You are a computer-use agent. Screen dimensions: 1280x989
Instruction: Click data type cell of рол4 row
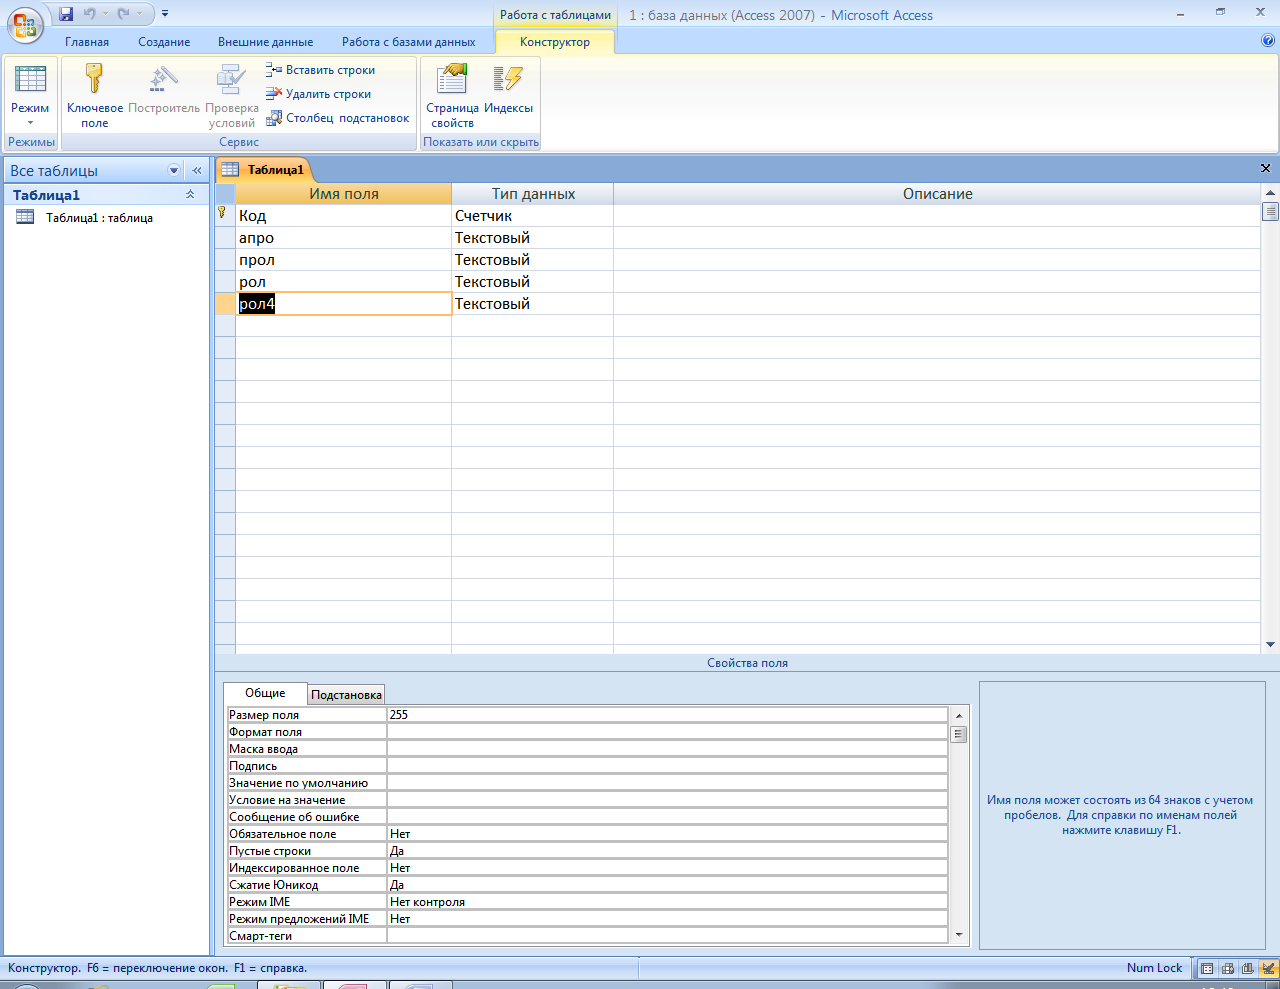(533, 304)
